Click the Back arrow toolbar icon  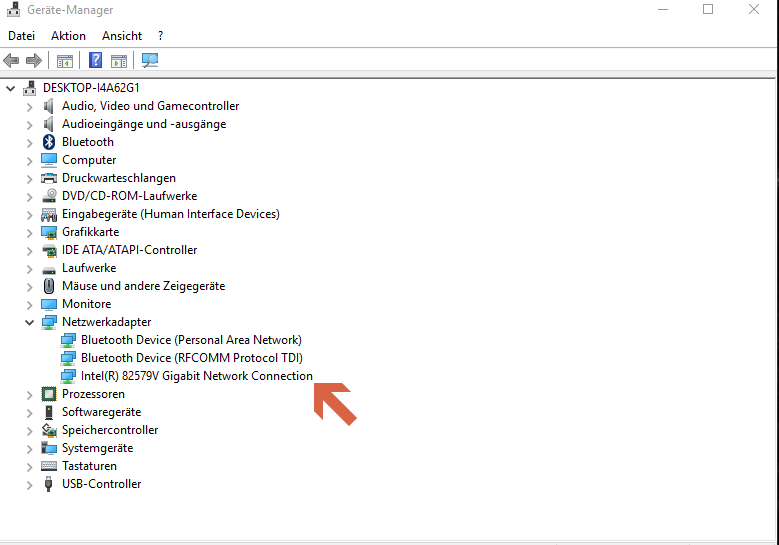pos(11,61)
